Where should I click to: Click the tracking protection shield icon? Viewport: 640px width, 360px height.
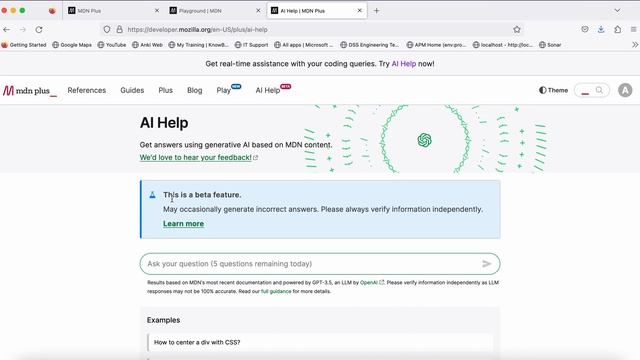(107, 29)
